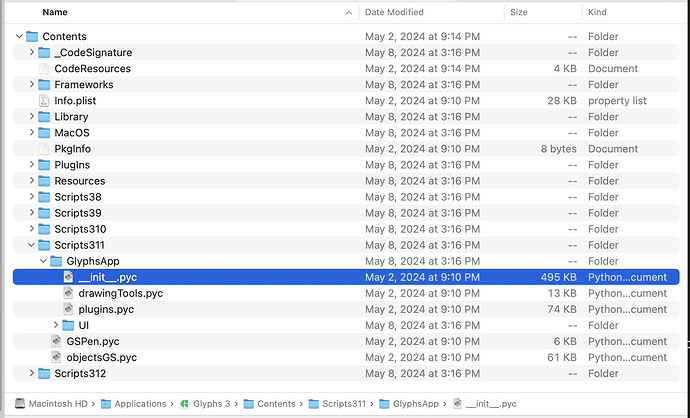
Task: Sort by the Size column header
Action: coord(520,13)
